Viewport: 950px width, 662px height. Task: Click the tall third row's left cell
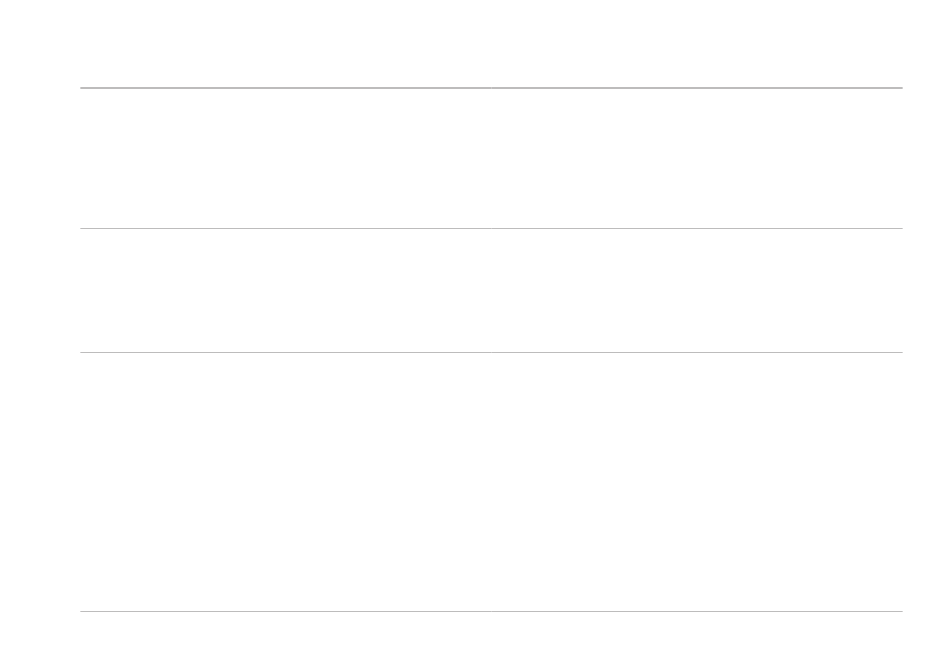click(285, 482)
